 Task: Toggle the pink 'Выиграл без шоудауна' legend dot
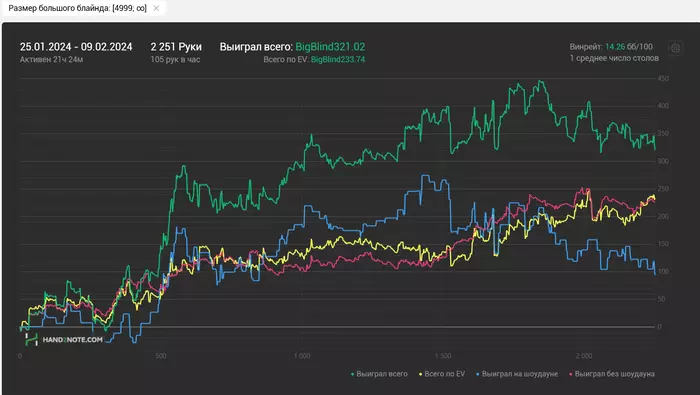tap(571, 374)
